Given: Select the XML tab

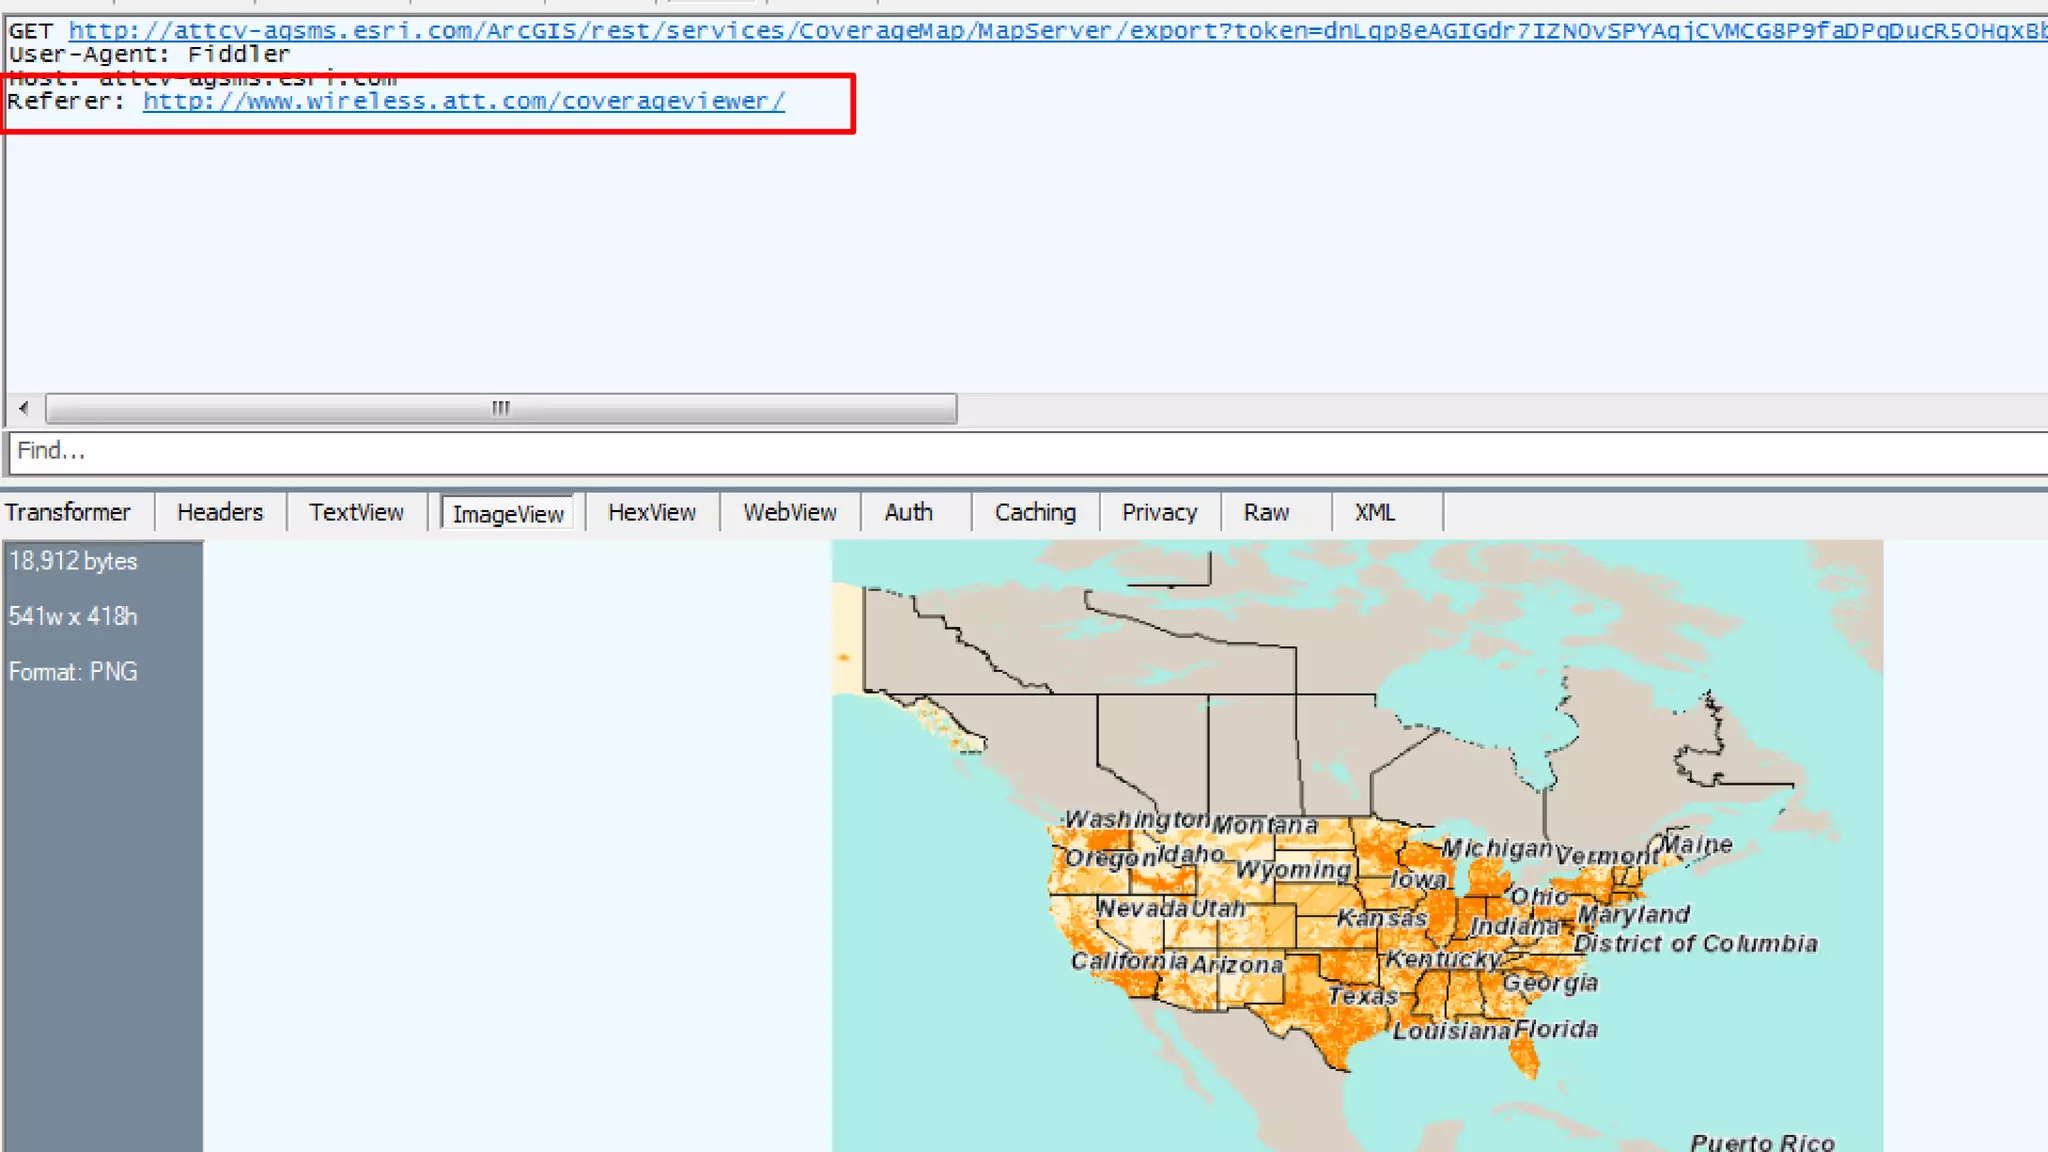Looking at the screenshot, I should [1374, 513].
